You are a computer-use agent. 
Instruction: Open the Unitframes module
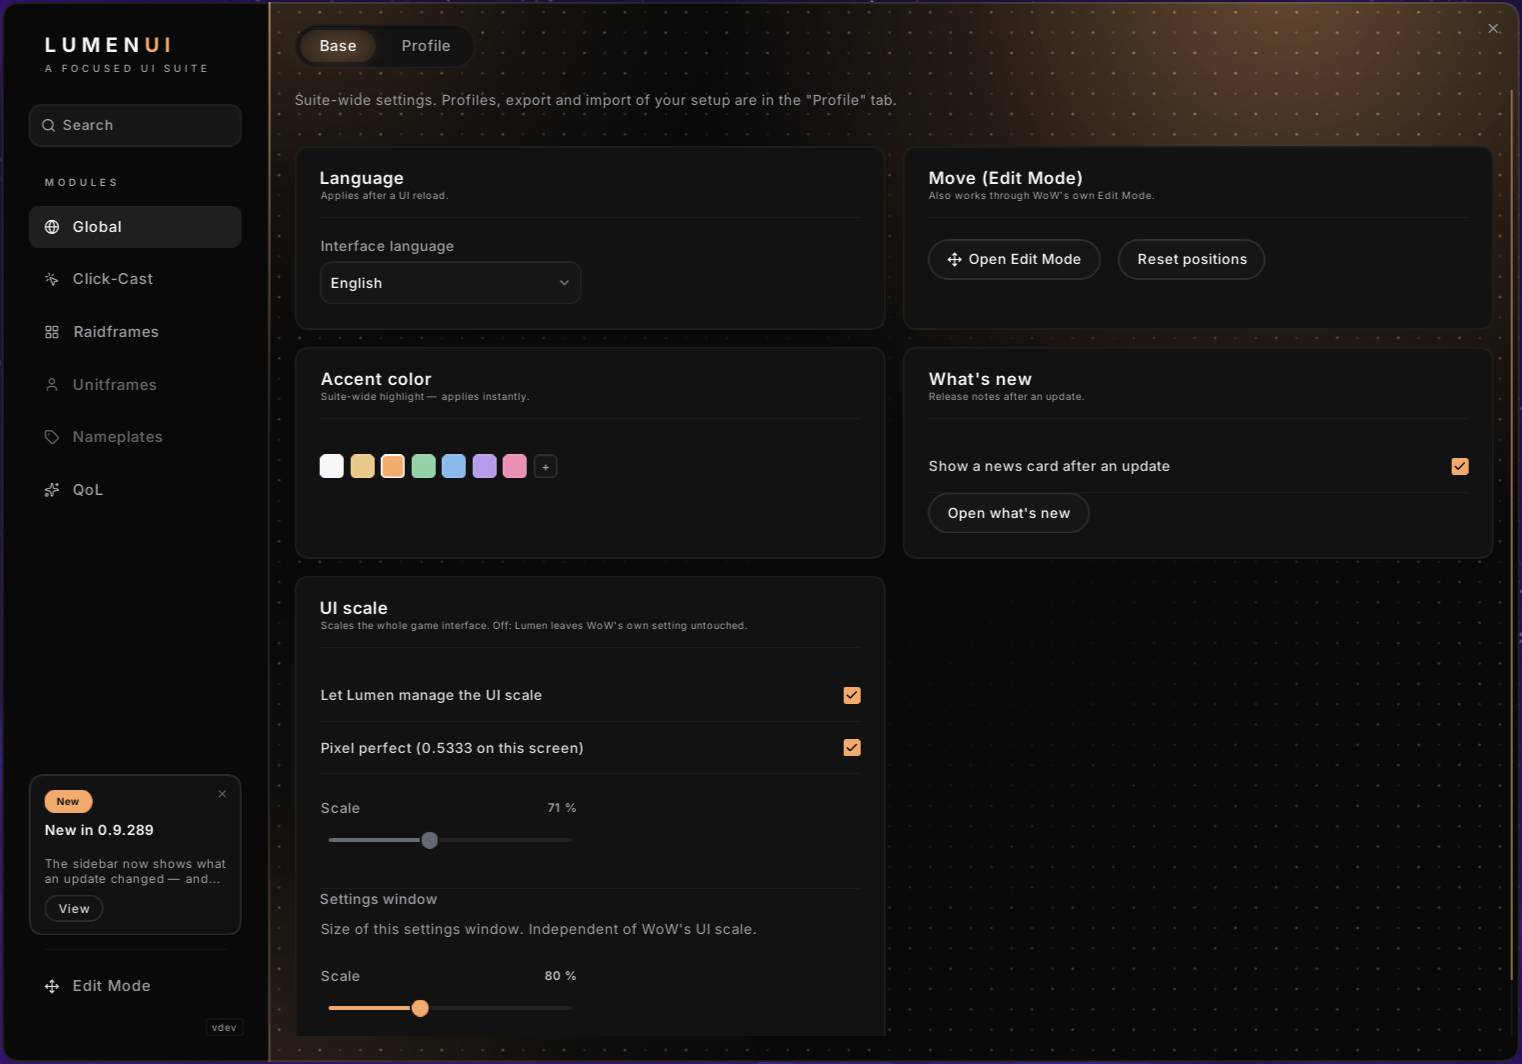click(x=135, y=385)
